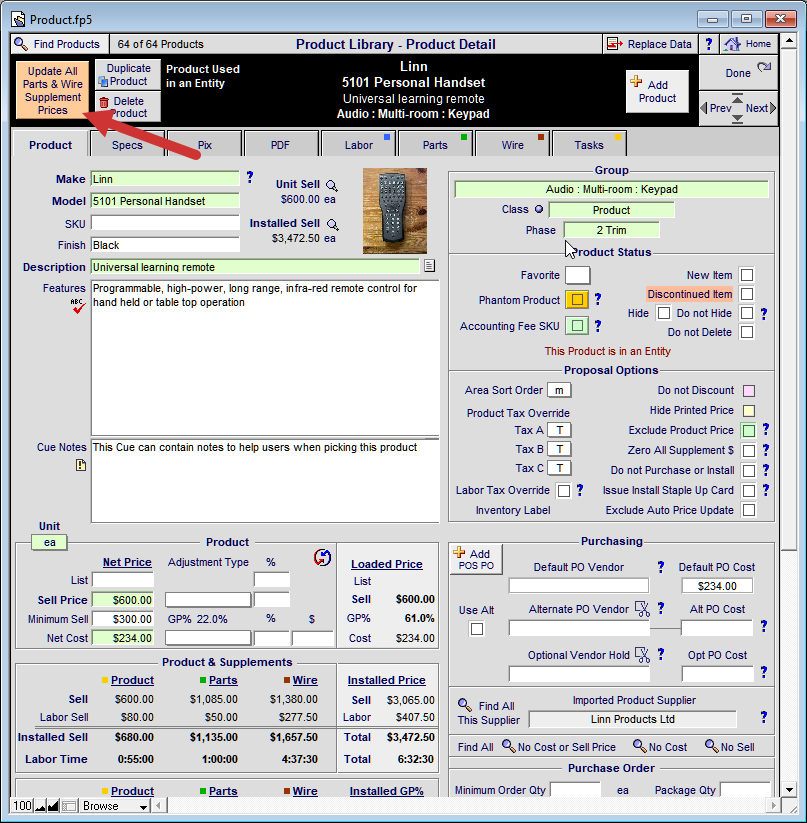Mark product as Discontinued Item

pos(747,294)
